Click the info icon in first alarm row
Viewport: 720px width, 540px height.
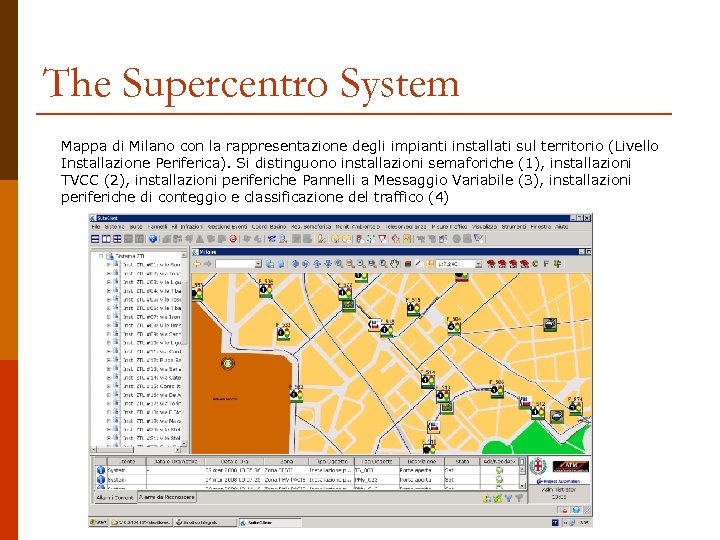pos(101,470)
